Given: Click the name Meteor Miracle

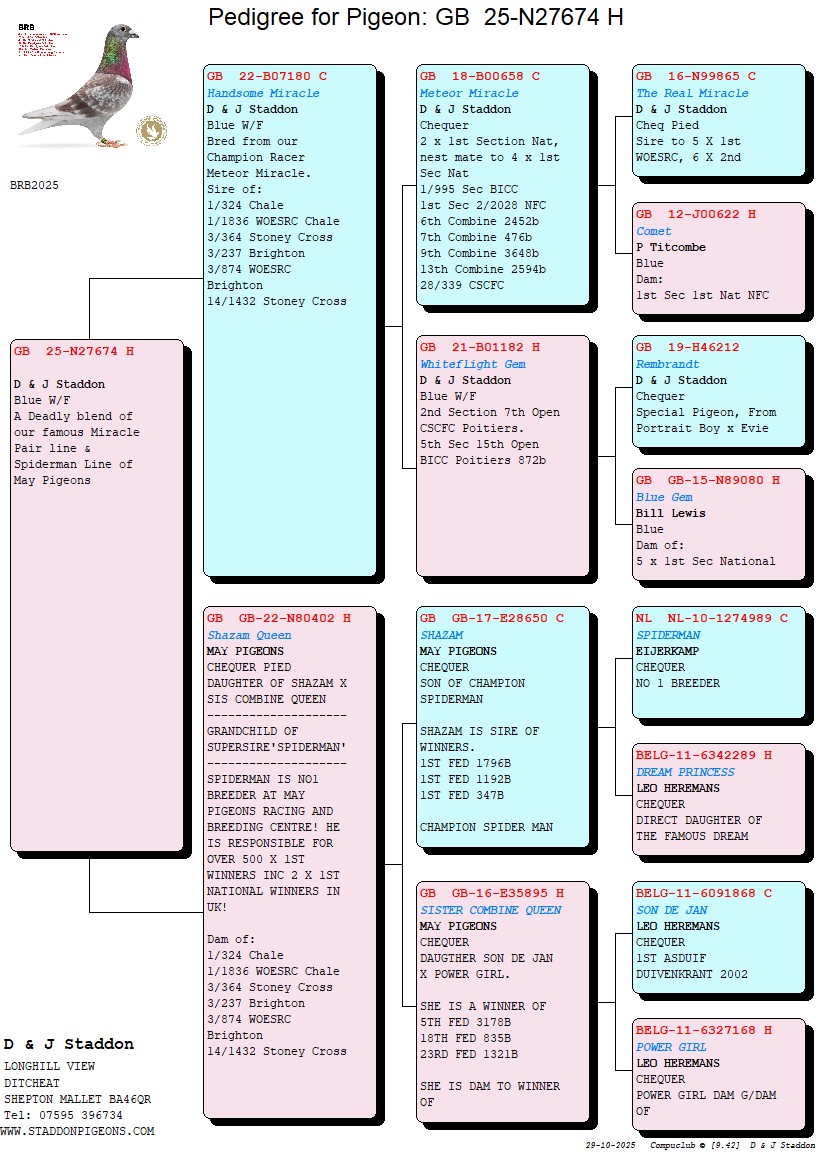Looking at the screenshot, I should pos(469,93).
